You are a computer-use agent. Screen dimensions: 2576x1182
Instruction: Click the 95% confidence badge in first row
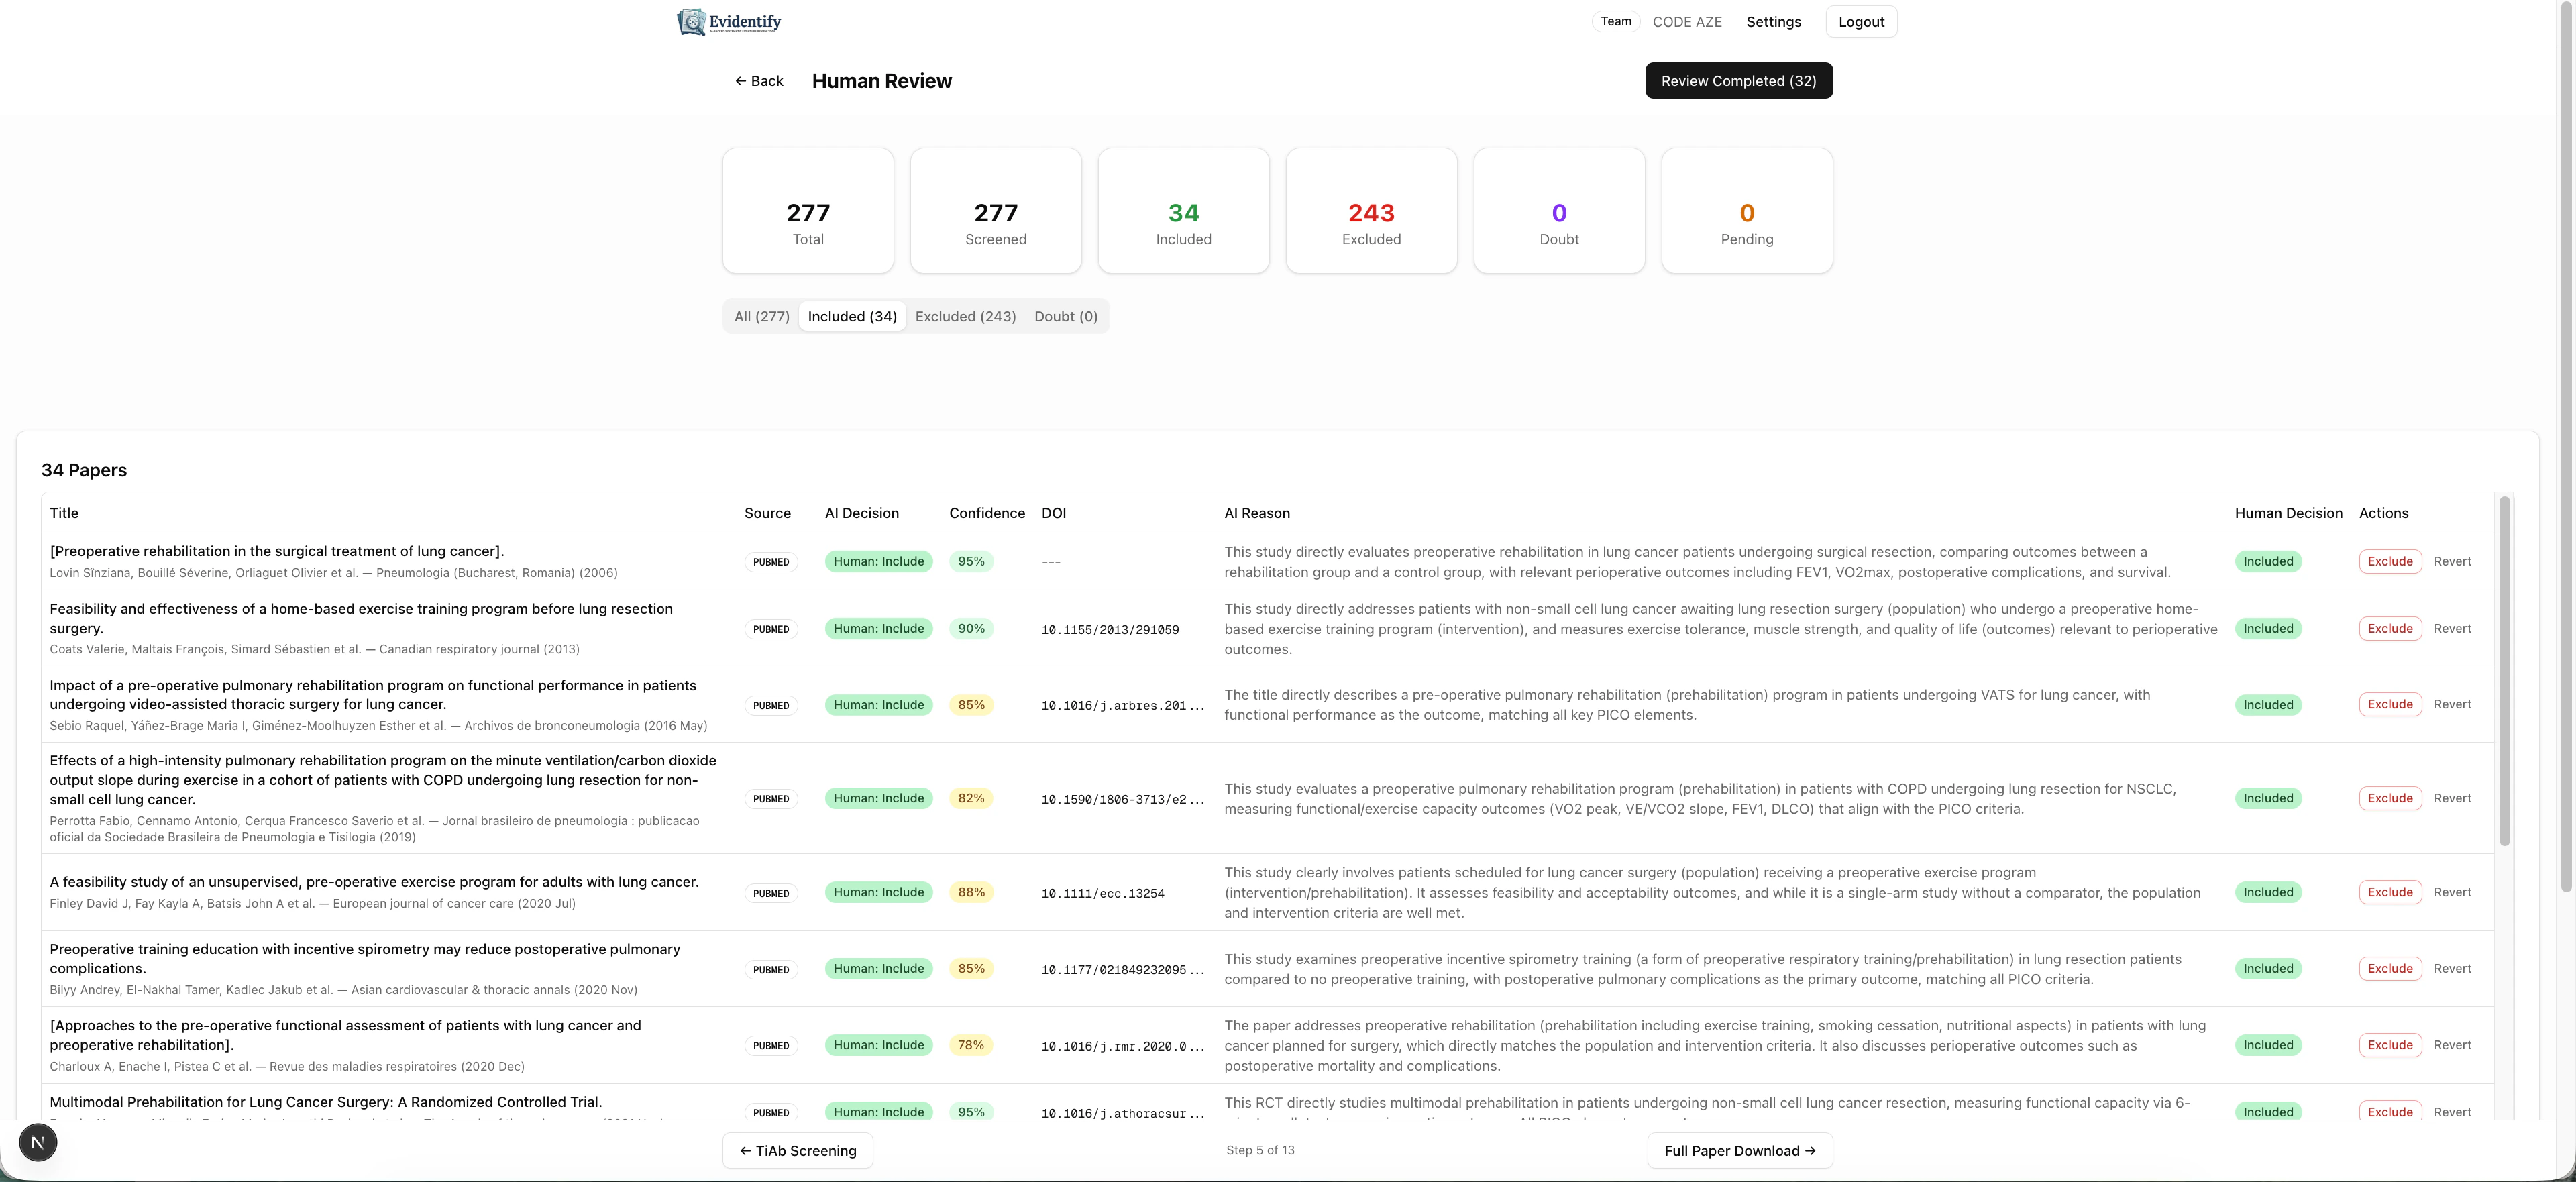[971, 561]
